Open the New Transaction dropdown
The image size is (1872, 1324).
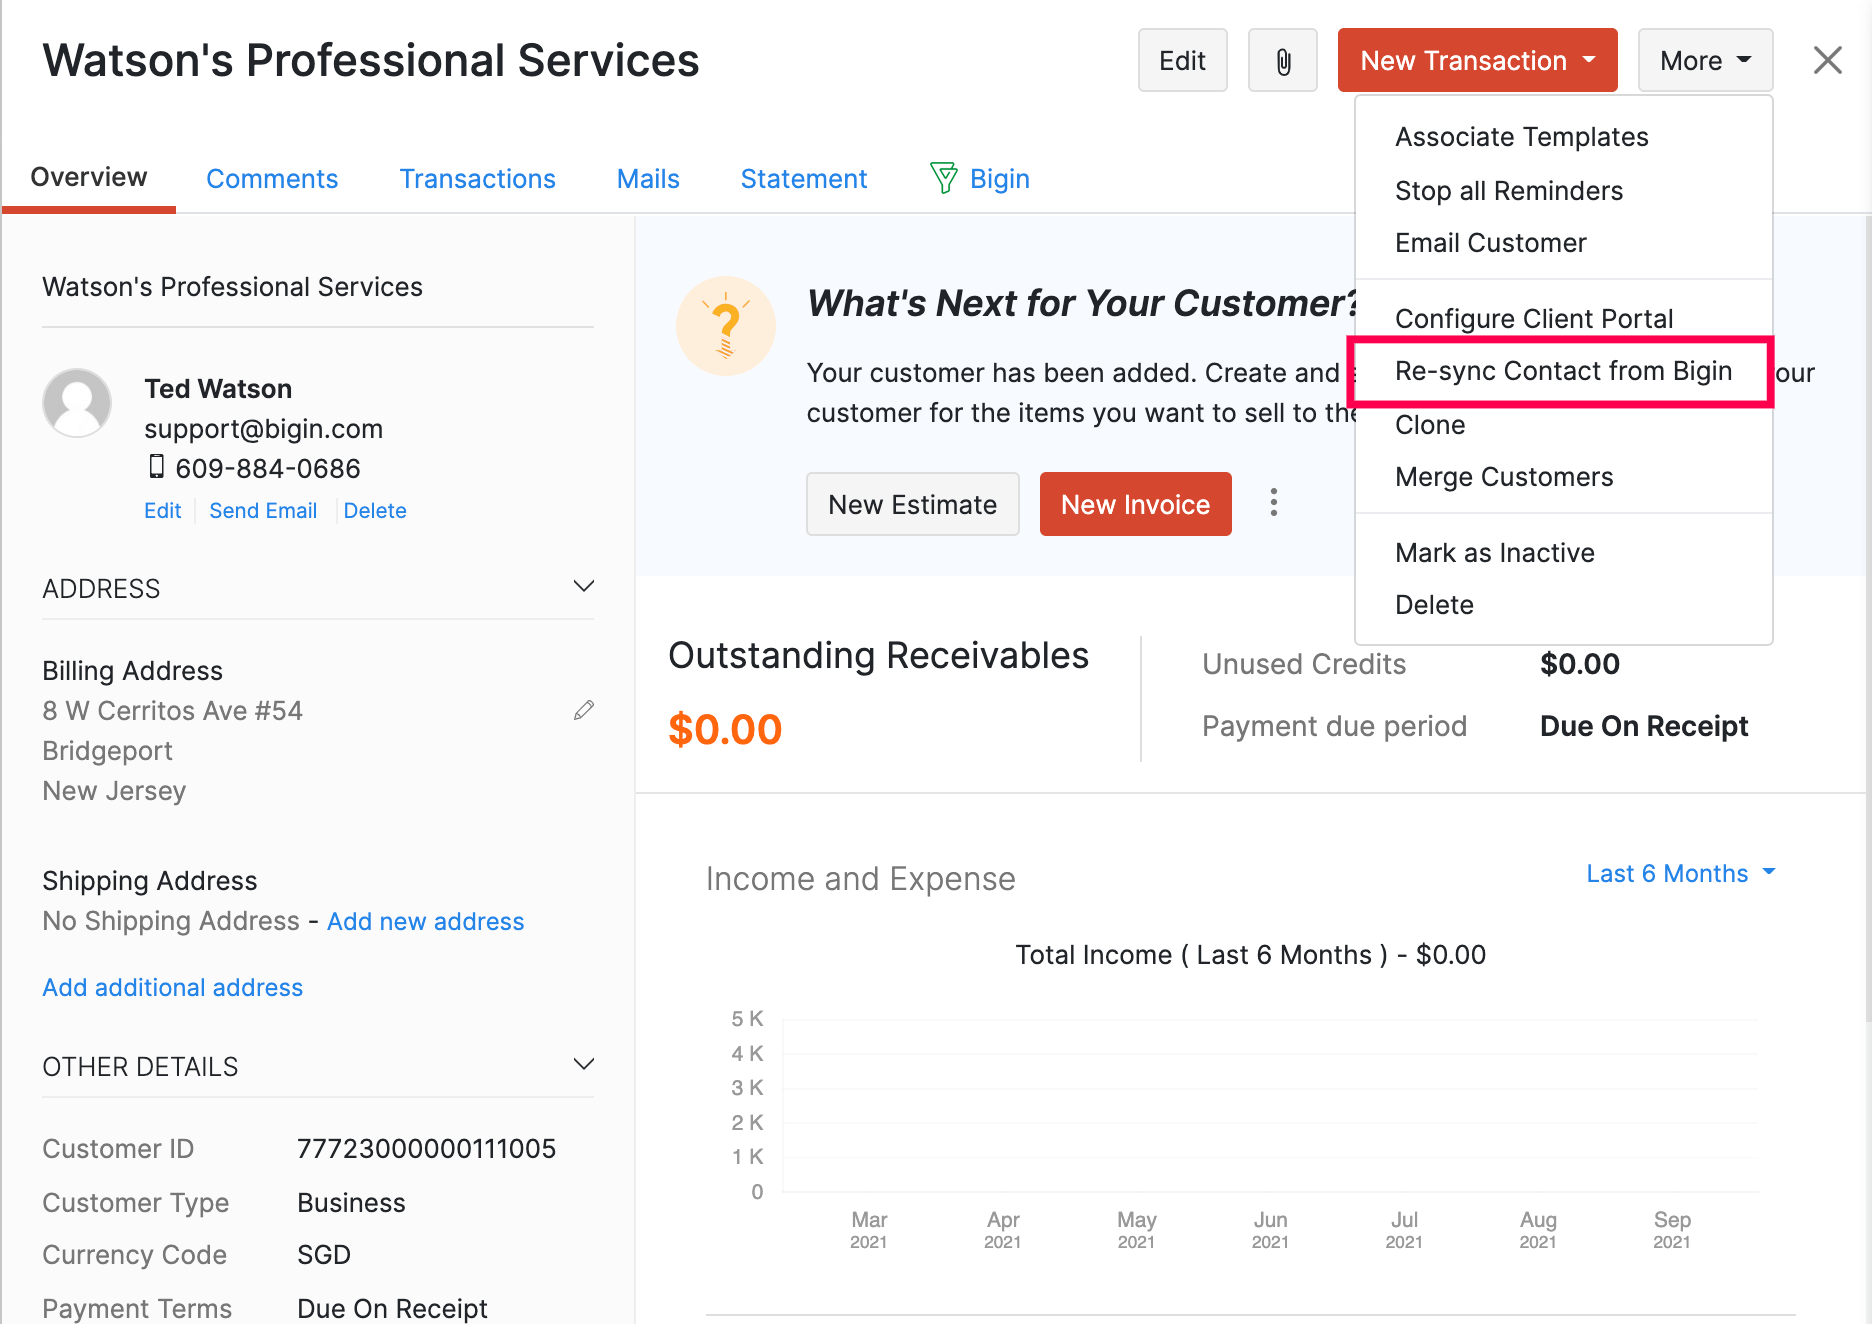[x=1477, y=61]
